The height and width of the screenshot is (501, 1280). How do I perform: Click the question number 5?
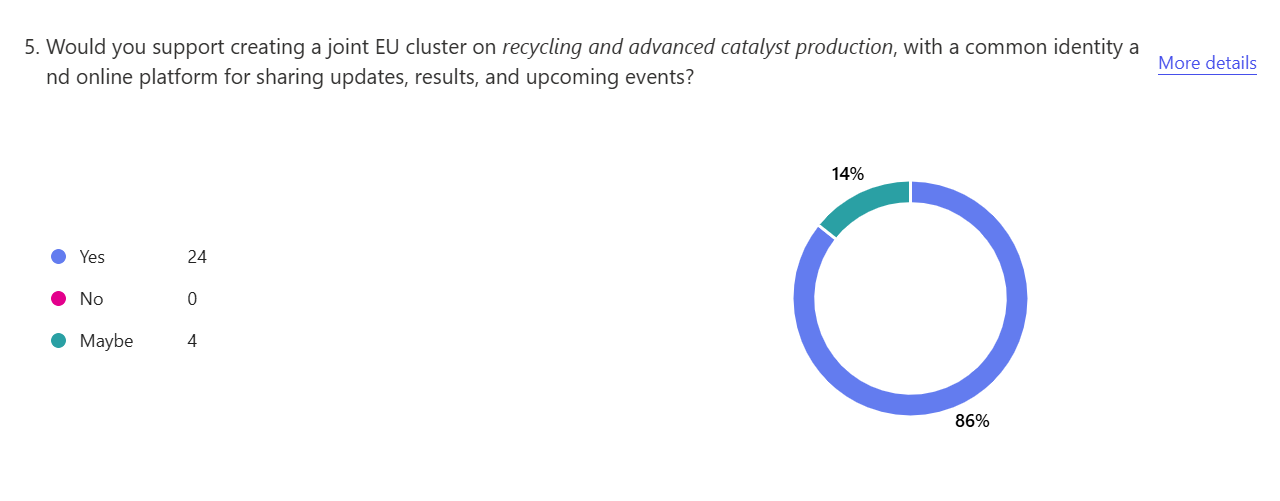(x=30, y=48)
